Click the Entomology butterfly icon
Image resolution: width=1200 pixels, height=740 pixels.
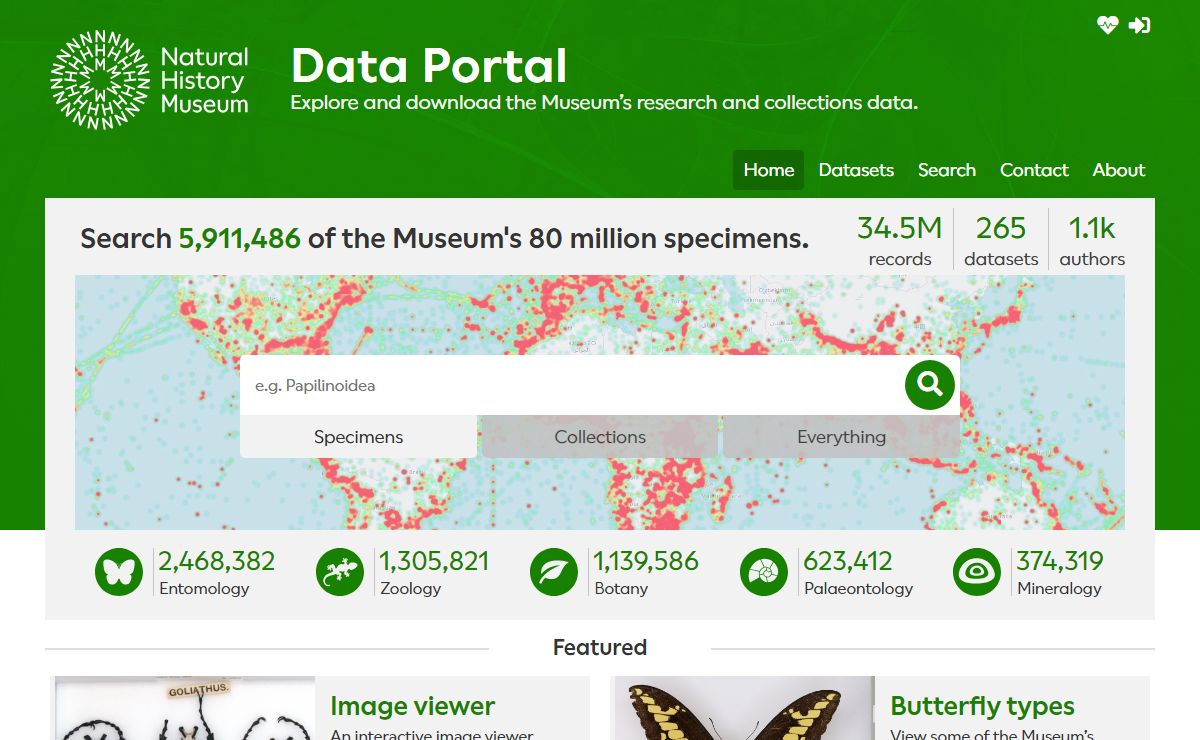pos(119,573)
